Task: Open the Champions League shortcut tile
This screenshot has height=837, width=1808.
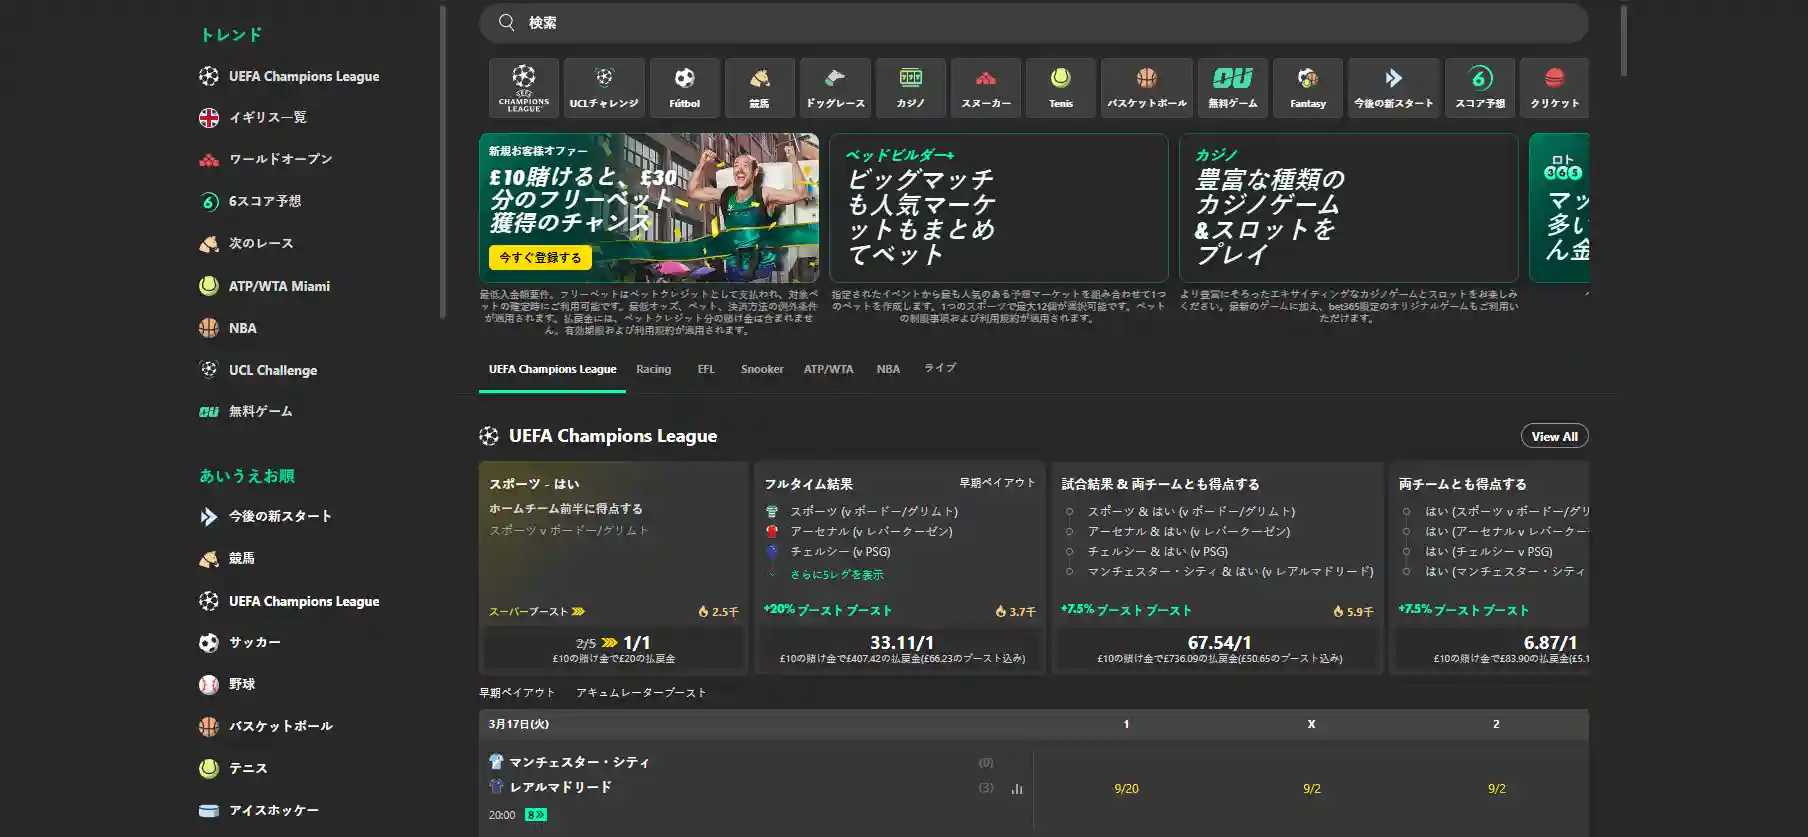Action: point(524,88)
